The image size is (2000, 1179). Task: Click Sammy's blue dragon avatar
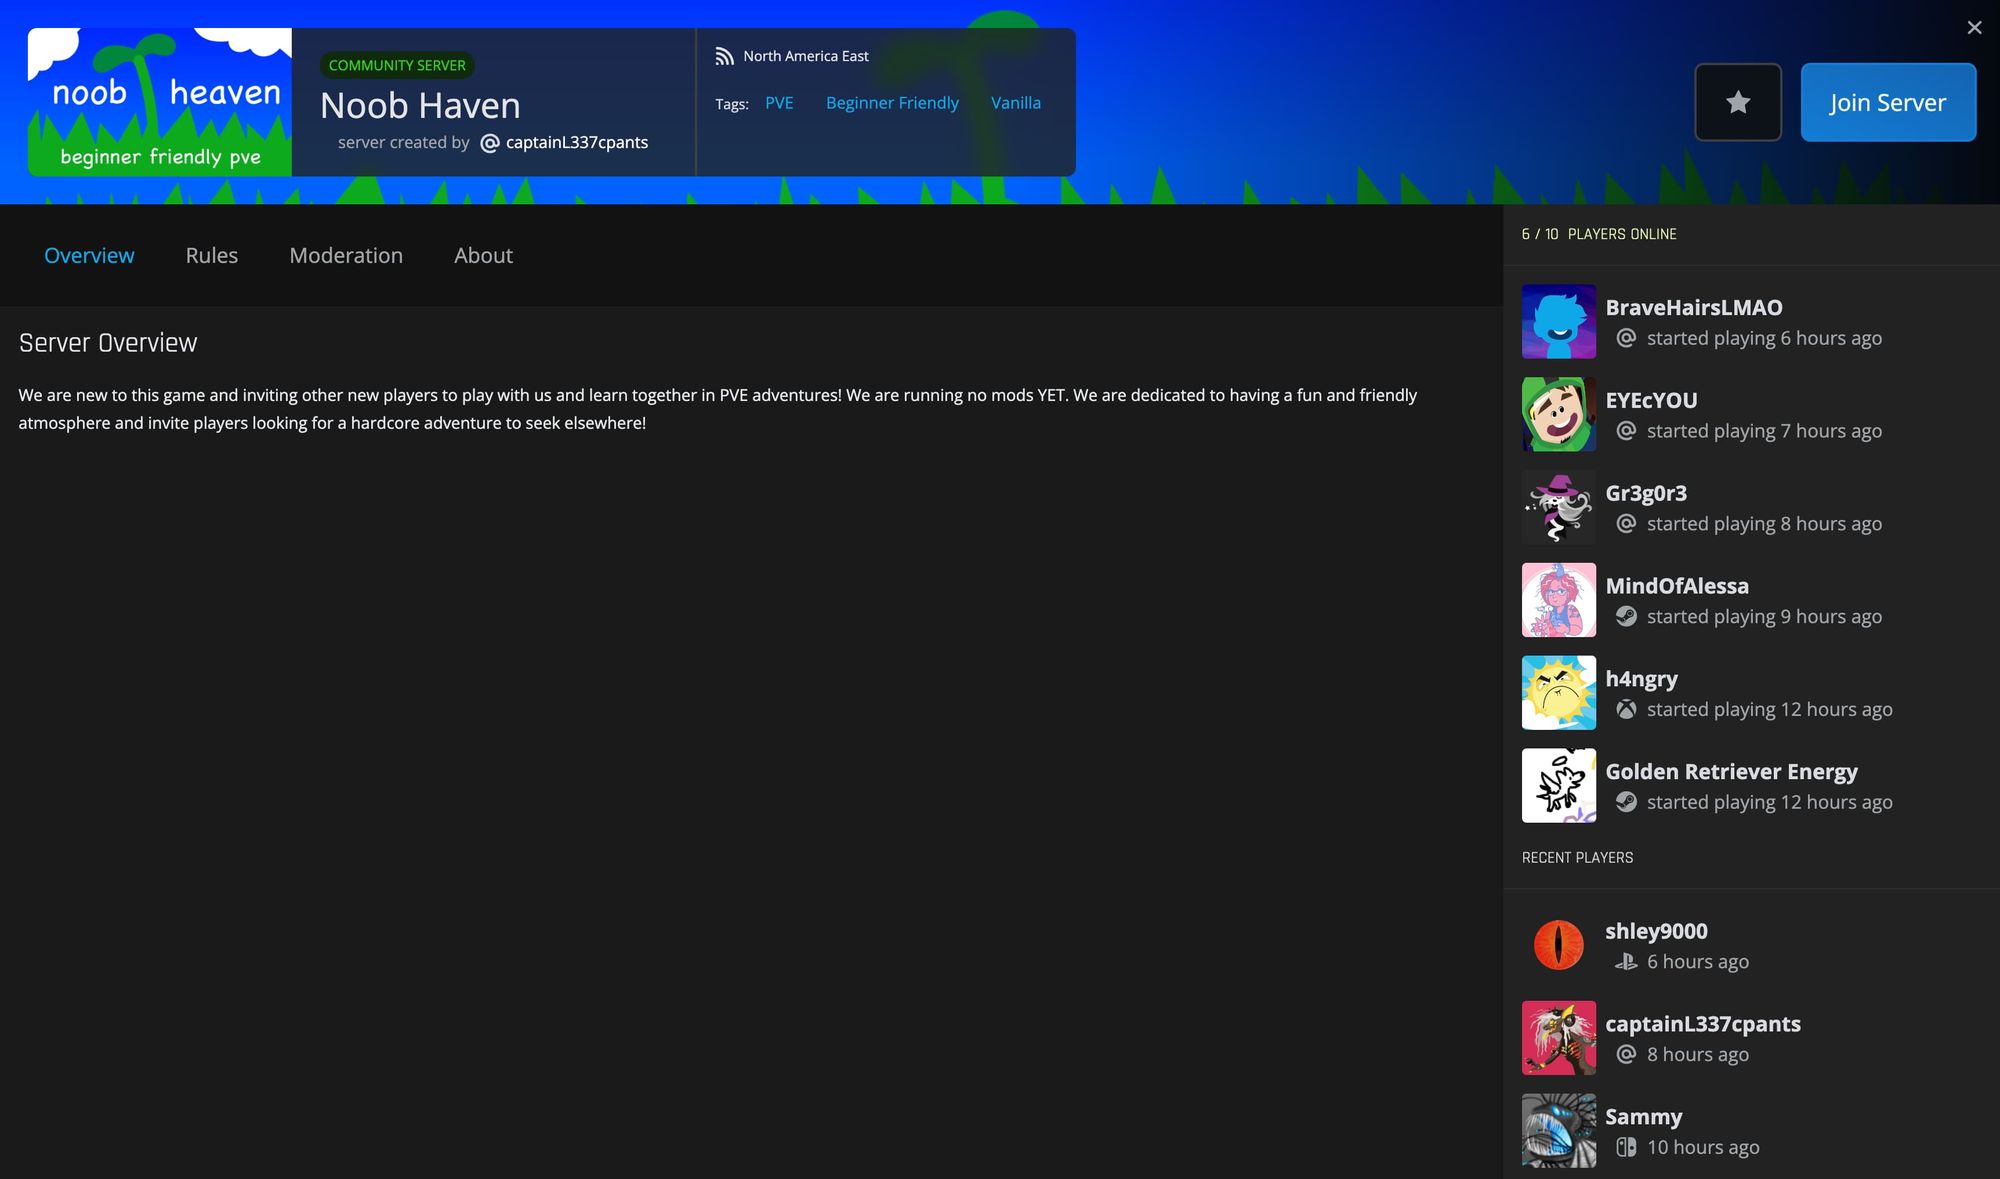click(x=1558, y=1131)
